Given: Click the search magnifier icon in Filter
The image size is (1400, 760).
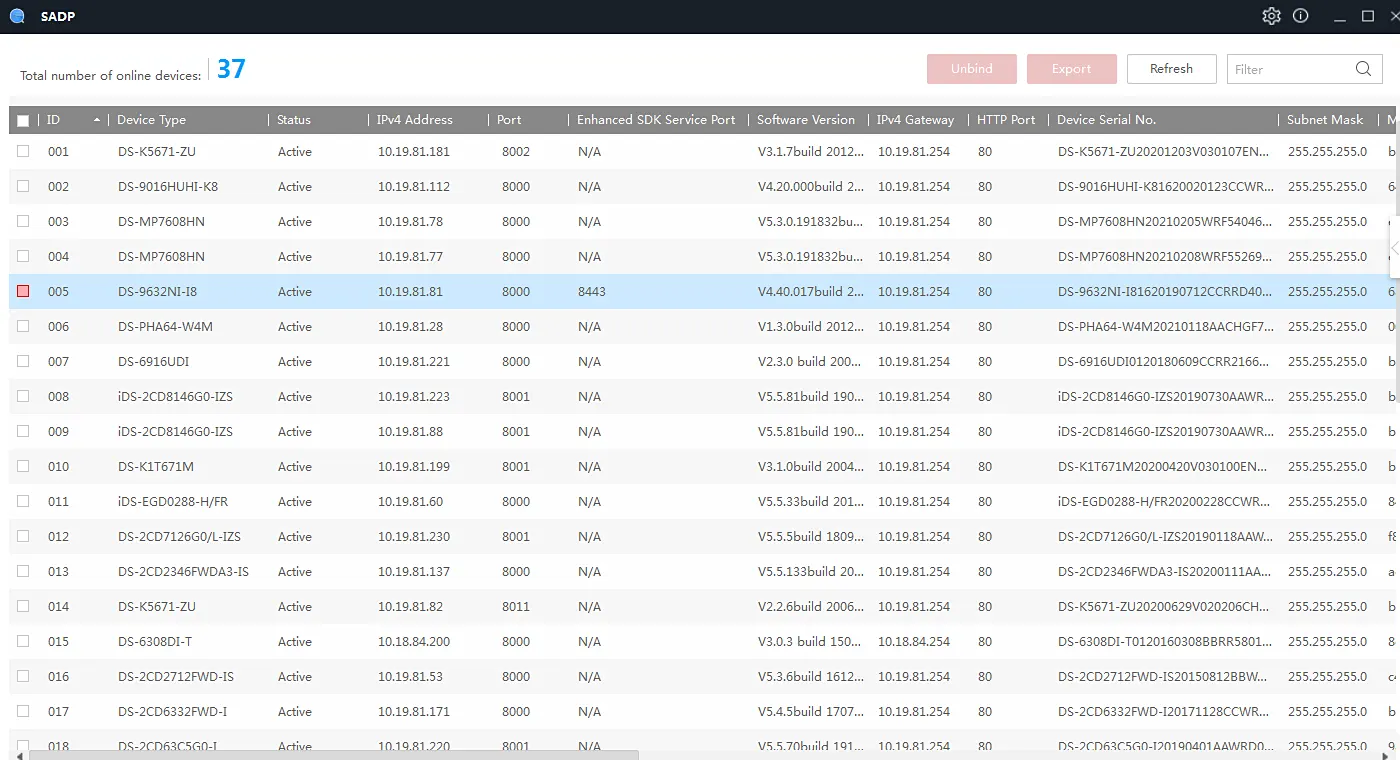Looking at the screenshot, I should tap(1363, 69).
